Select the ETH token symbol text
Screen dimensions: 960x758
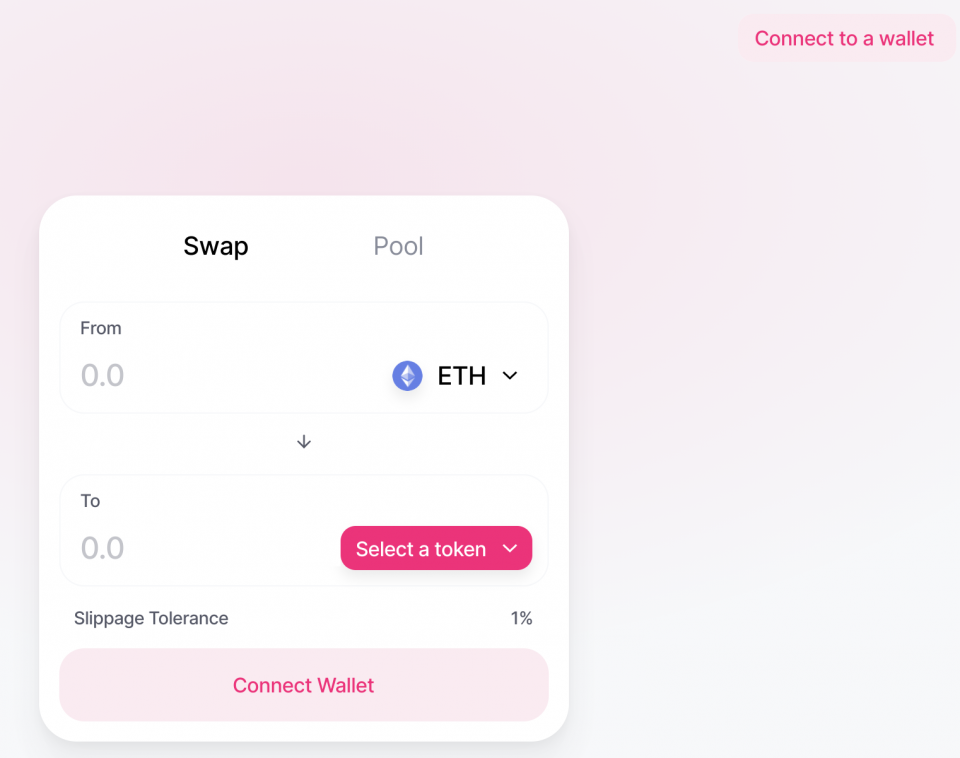point(462,376)
